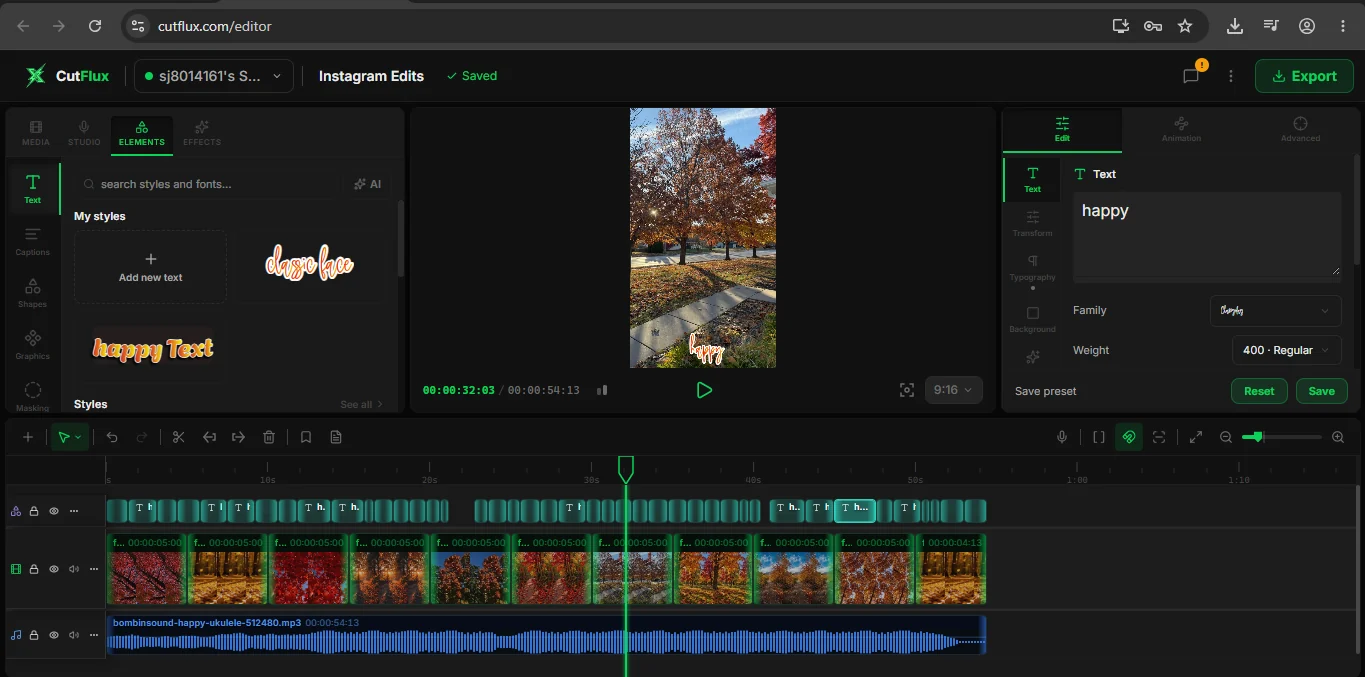
Task: Click the scan frame icon beside the magnet
Action: click(1159, 437)
